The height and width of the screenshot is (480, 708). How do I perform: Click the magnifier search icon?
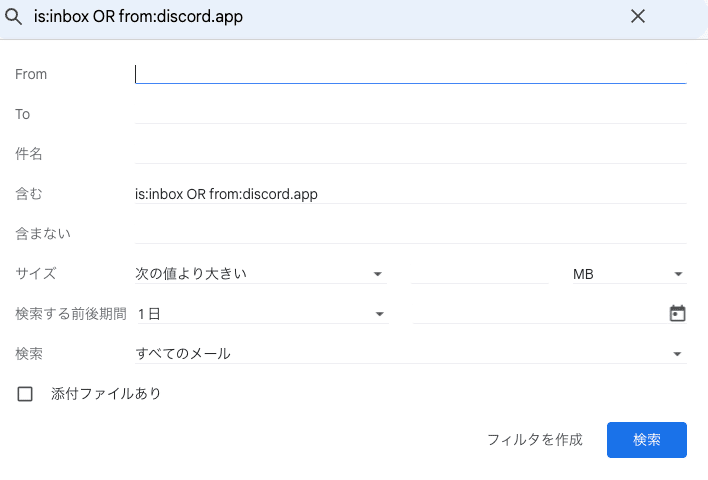click(14, 17)
